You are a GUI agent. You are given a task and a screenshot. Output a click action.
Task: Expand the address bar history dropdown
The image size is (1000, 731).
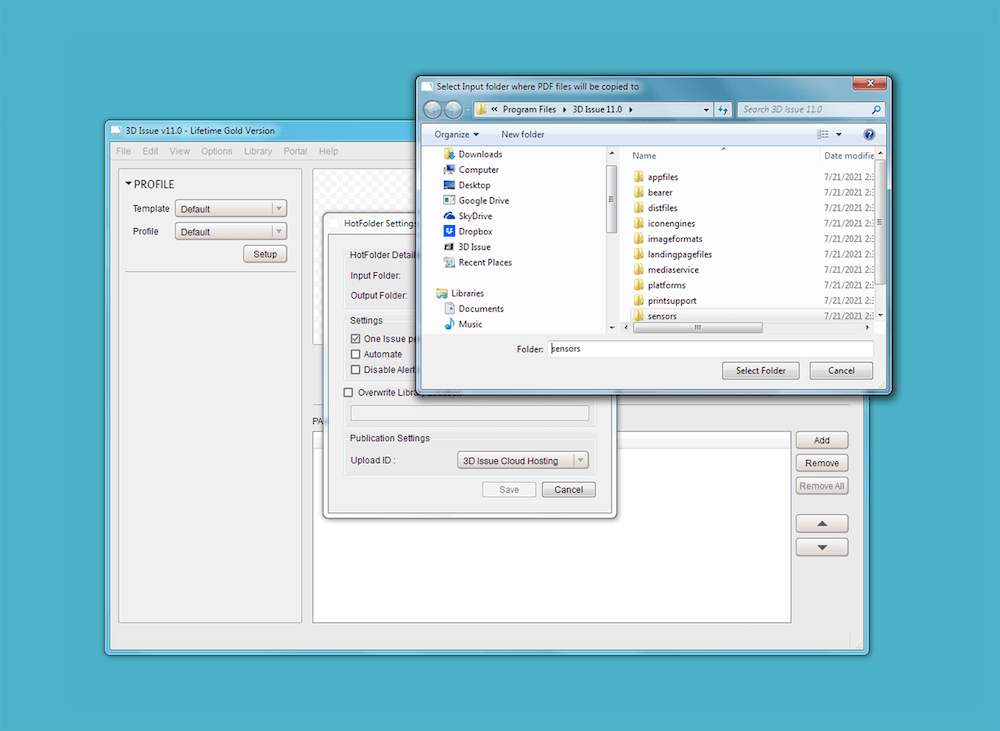pyautogui.click(x=706, y=110)
